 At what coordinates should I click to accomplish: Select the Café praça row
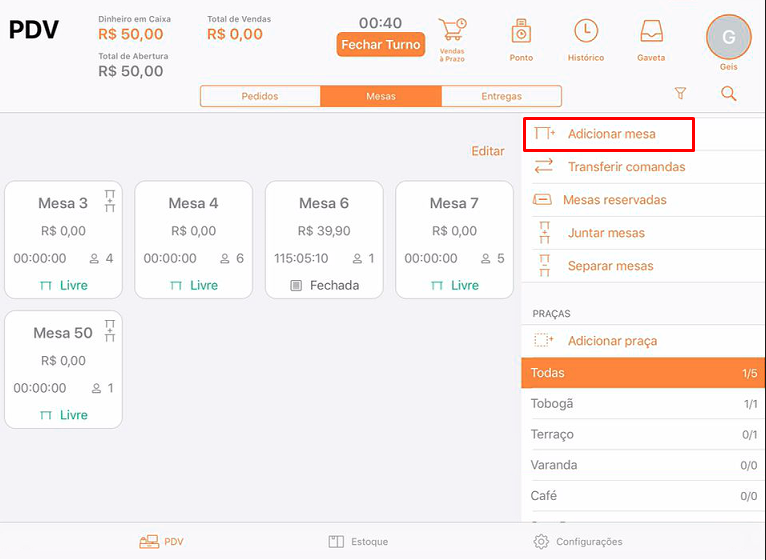point(643,496)
